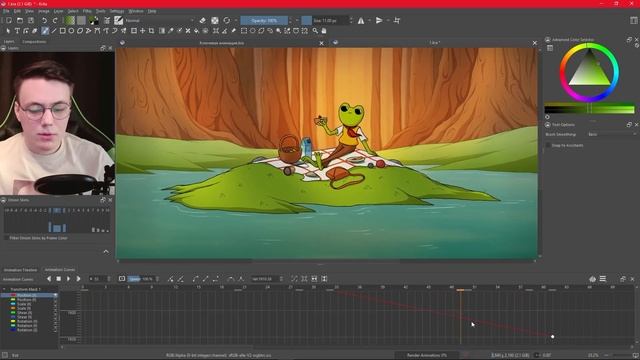Viewport: 640px width, 360px height.
Task: Select the Color Sampler eyedropper tool
Action: pyautogui.click(x=171, y=31)
